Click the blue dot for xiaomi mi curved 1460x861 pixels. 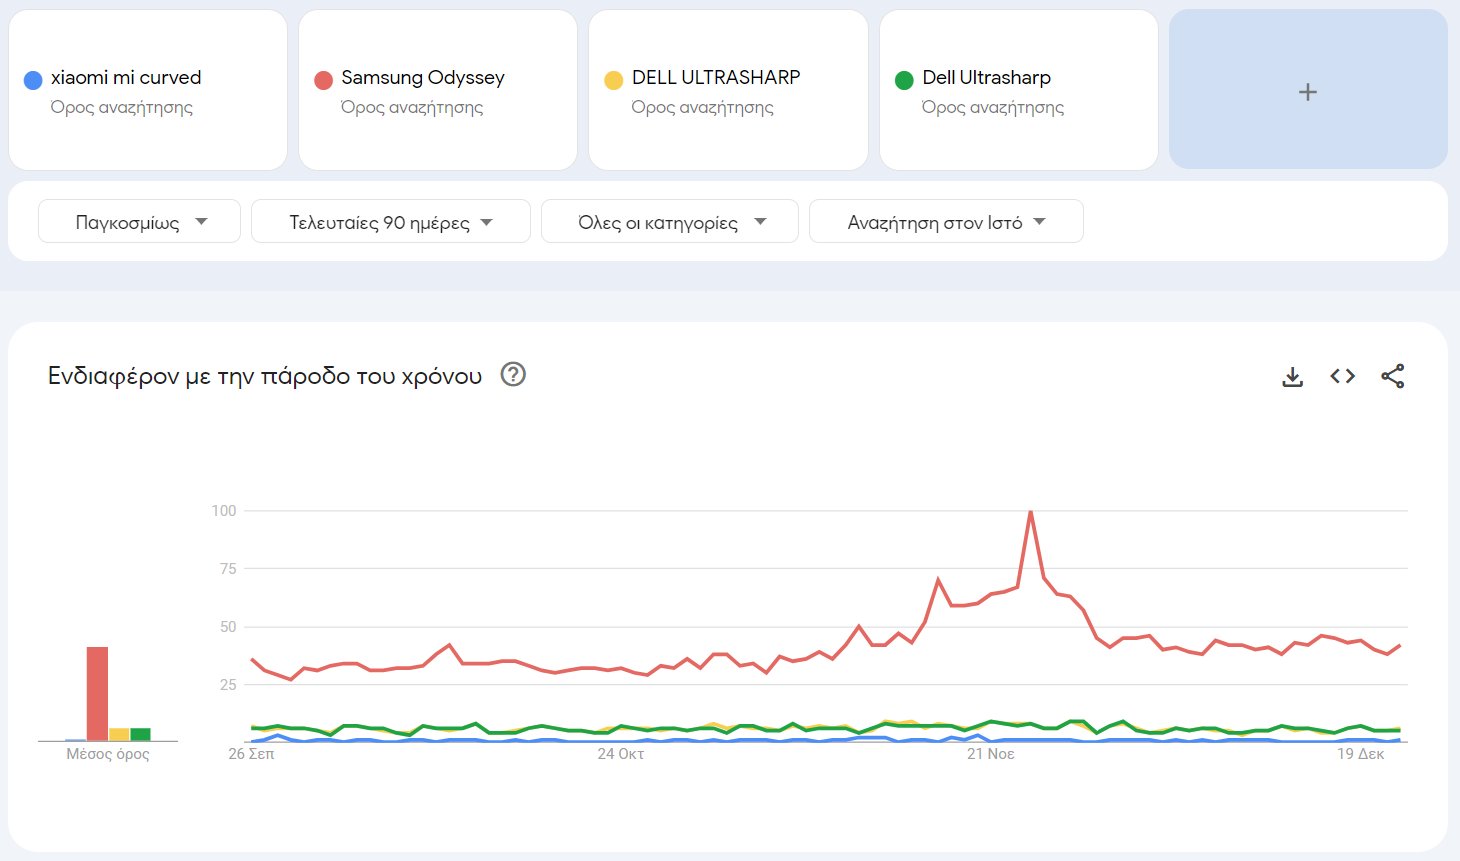tap(33, 80)
